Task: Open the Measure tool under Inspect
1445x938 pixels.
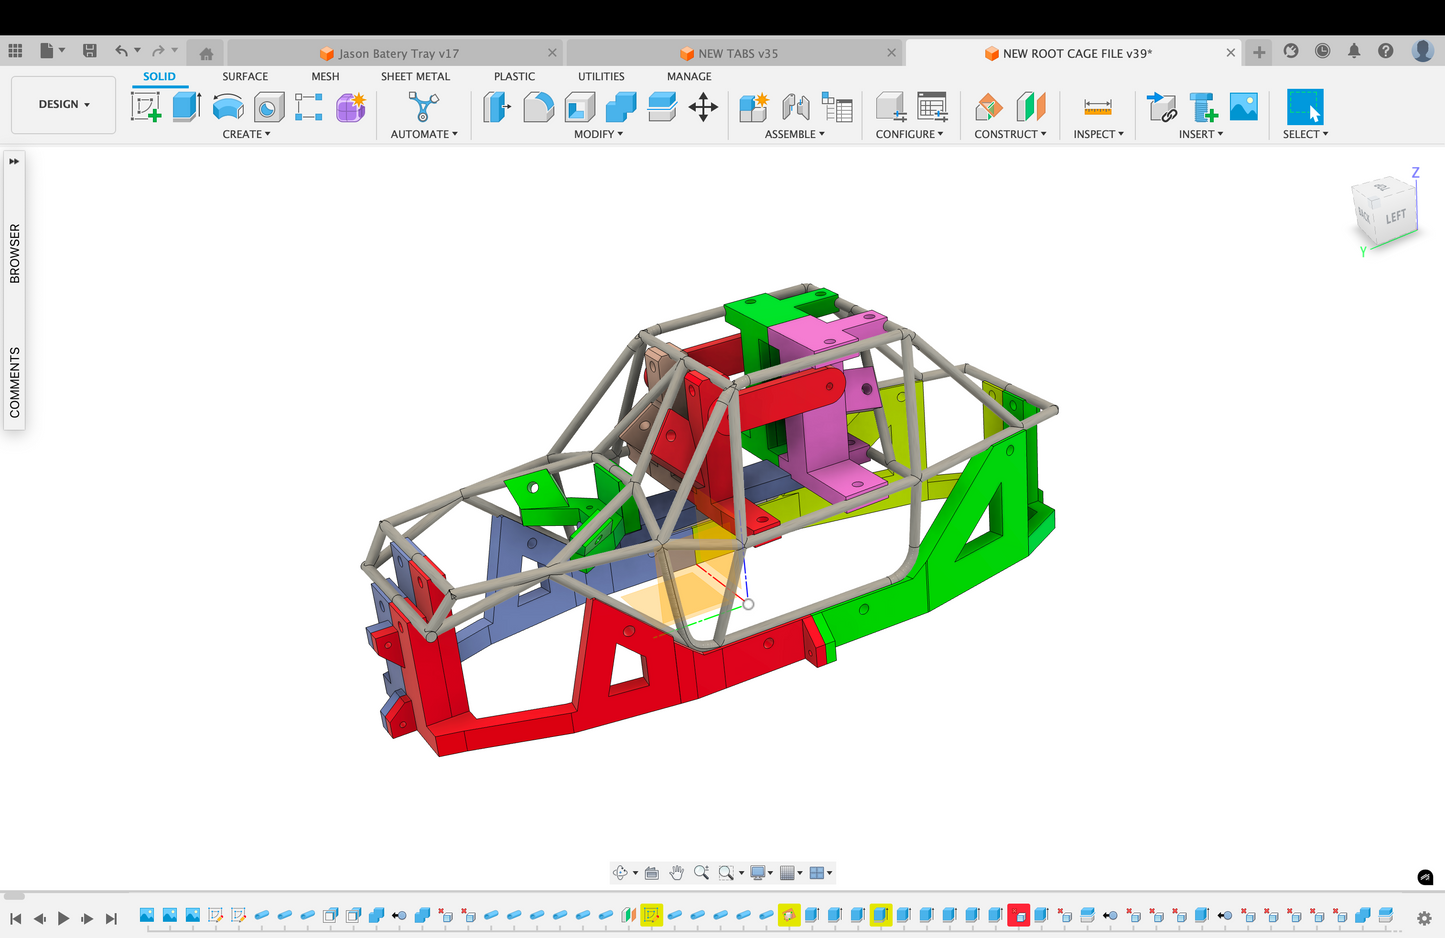Action: [x=1097, y=106]
